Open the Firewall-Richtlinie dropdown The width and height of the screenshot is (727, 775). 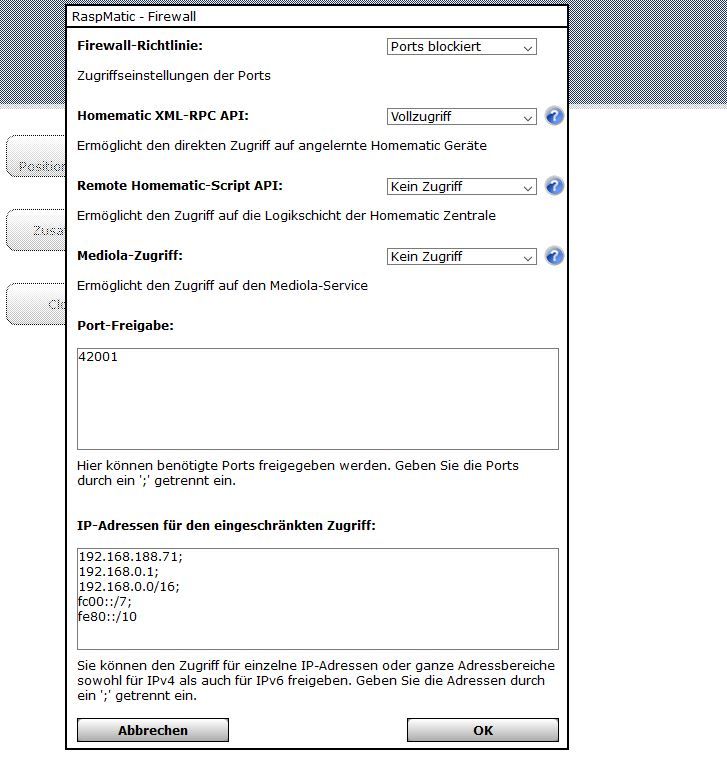pyautogui.click(x=462, y=47)
